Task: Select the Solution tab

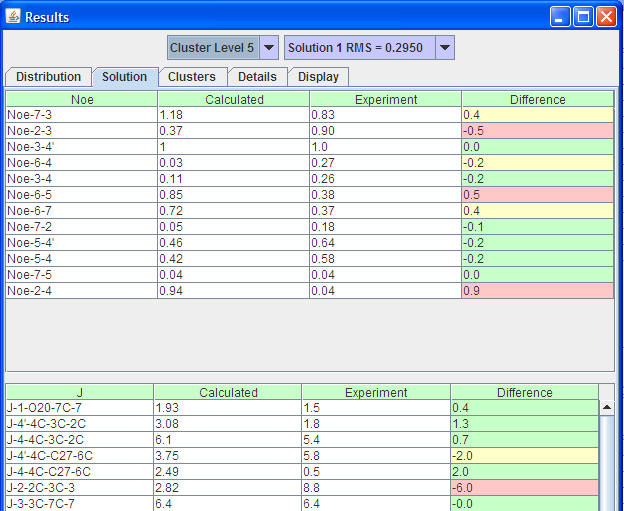Action: coord(124,77)
